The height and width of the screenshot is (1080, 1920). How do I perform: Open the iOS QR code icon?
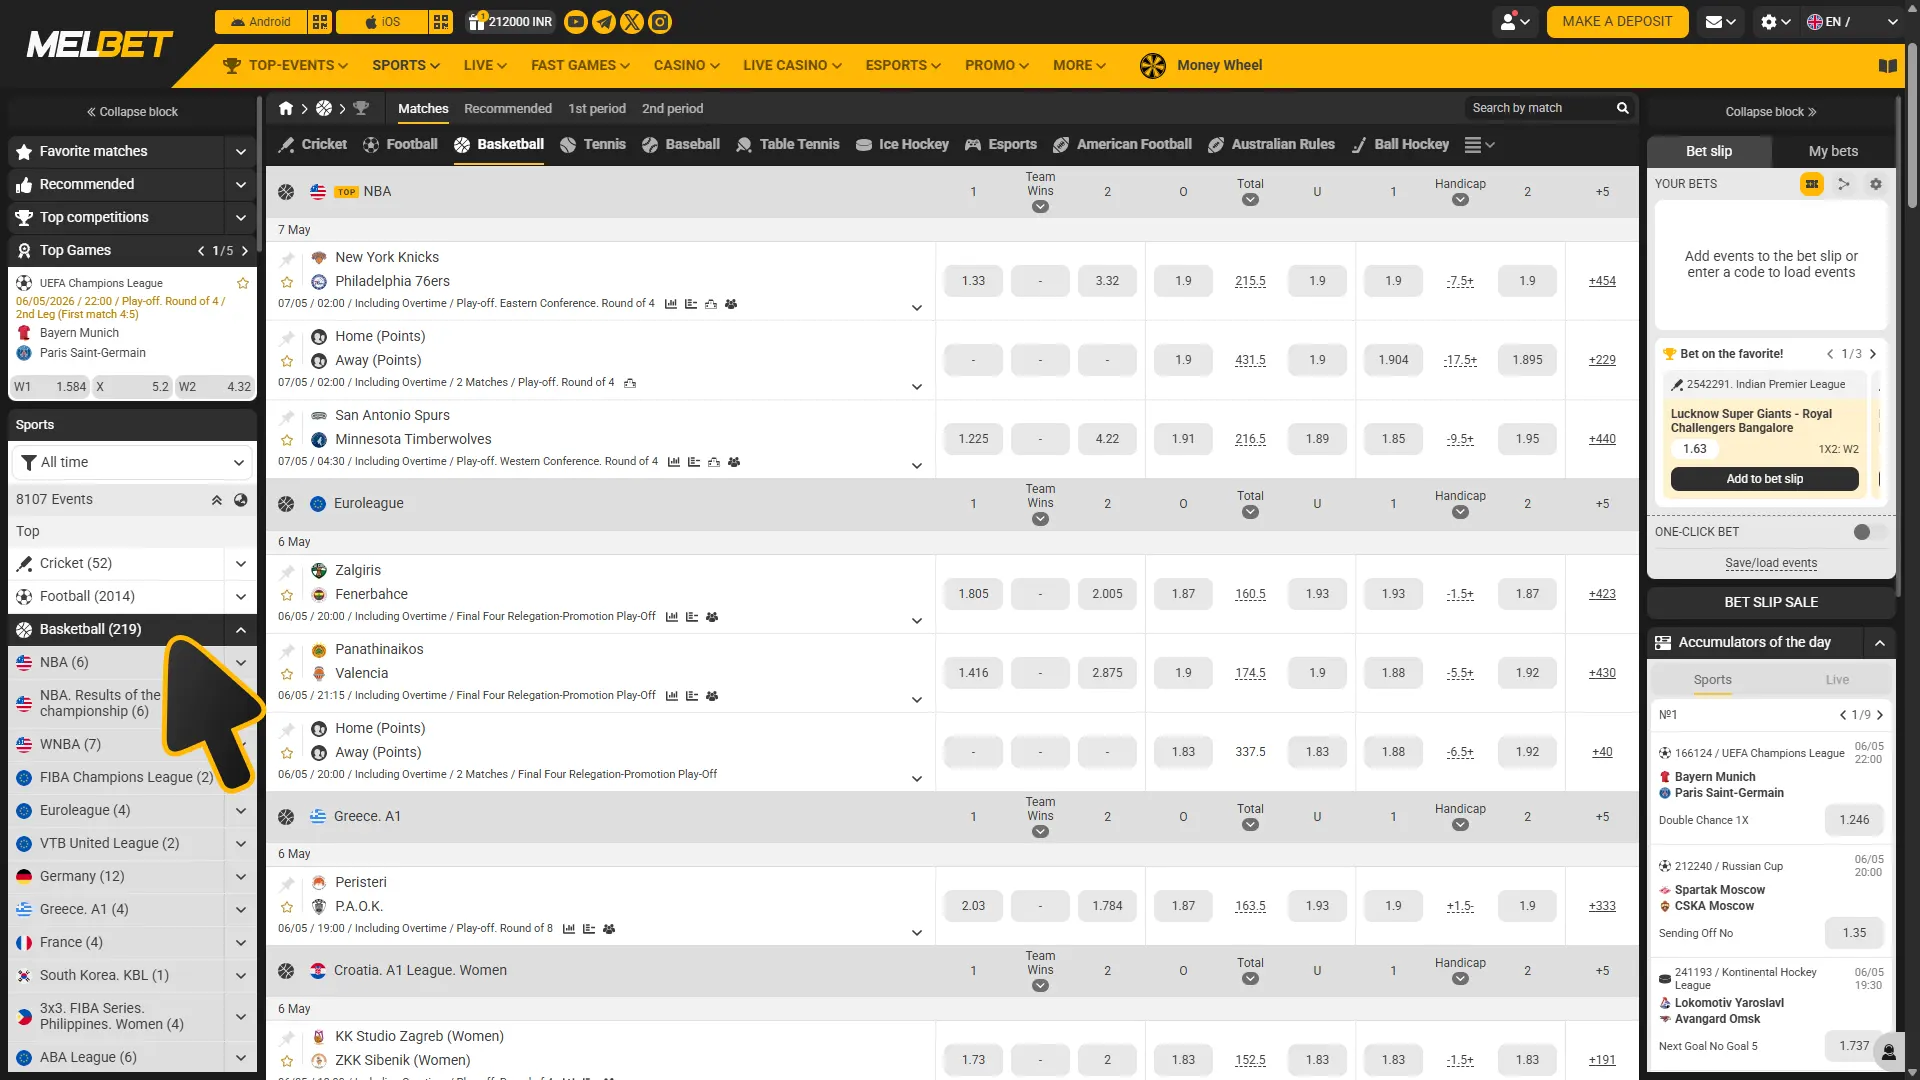pos(441,22)
